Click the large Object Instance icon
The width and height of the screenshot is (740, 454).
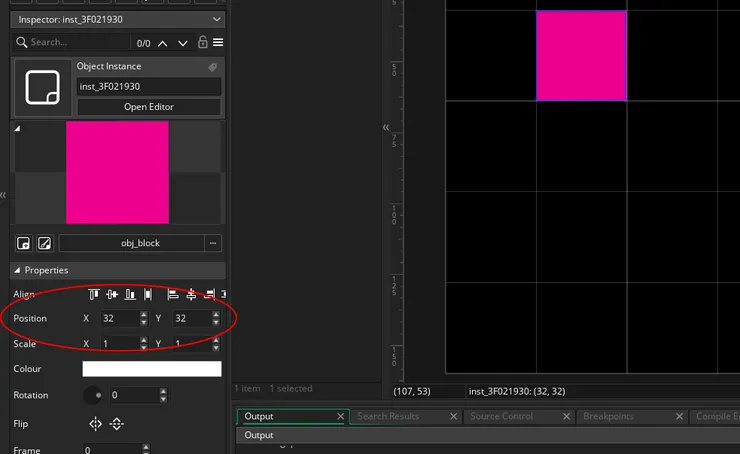pos(42,87)
